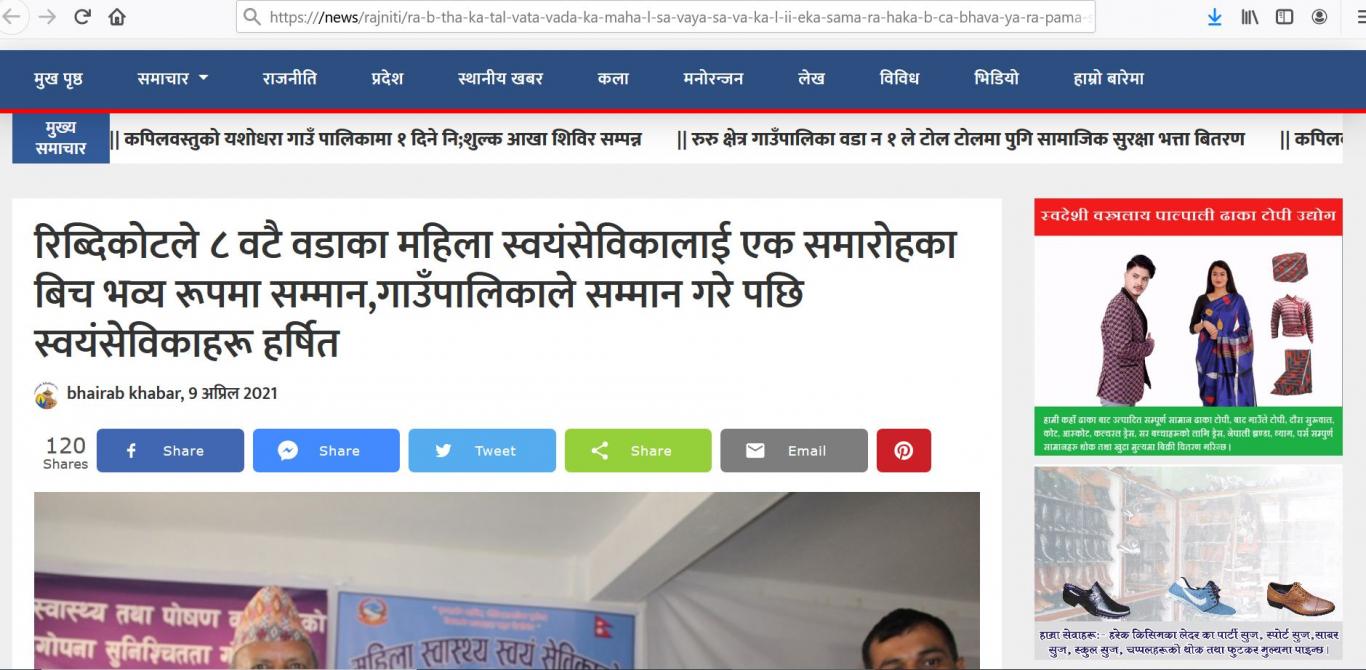Open the राजनीति menu item
This screenshot has width=1366, height=670.
[x=290, y=78]
